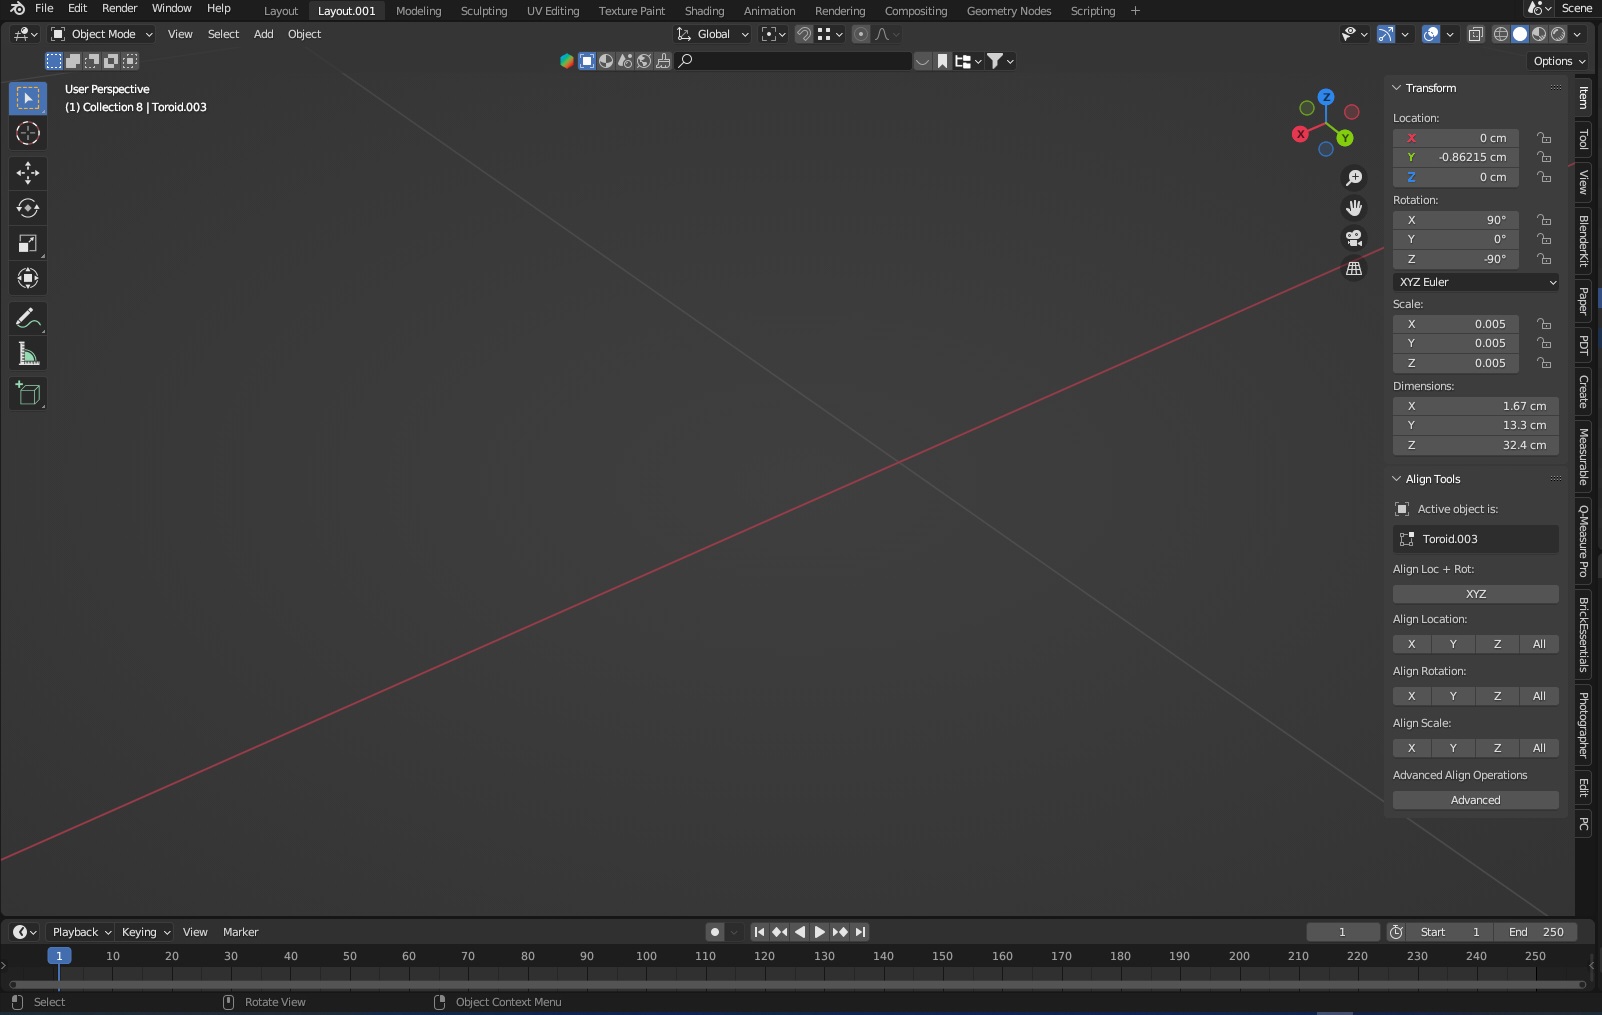Switch perspective/orthographic grid icon
The image size is (1602, 1015).
(x=1354, y=269)
